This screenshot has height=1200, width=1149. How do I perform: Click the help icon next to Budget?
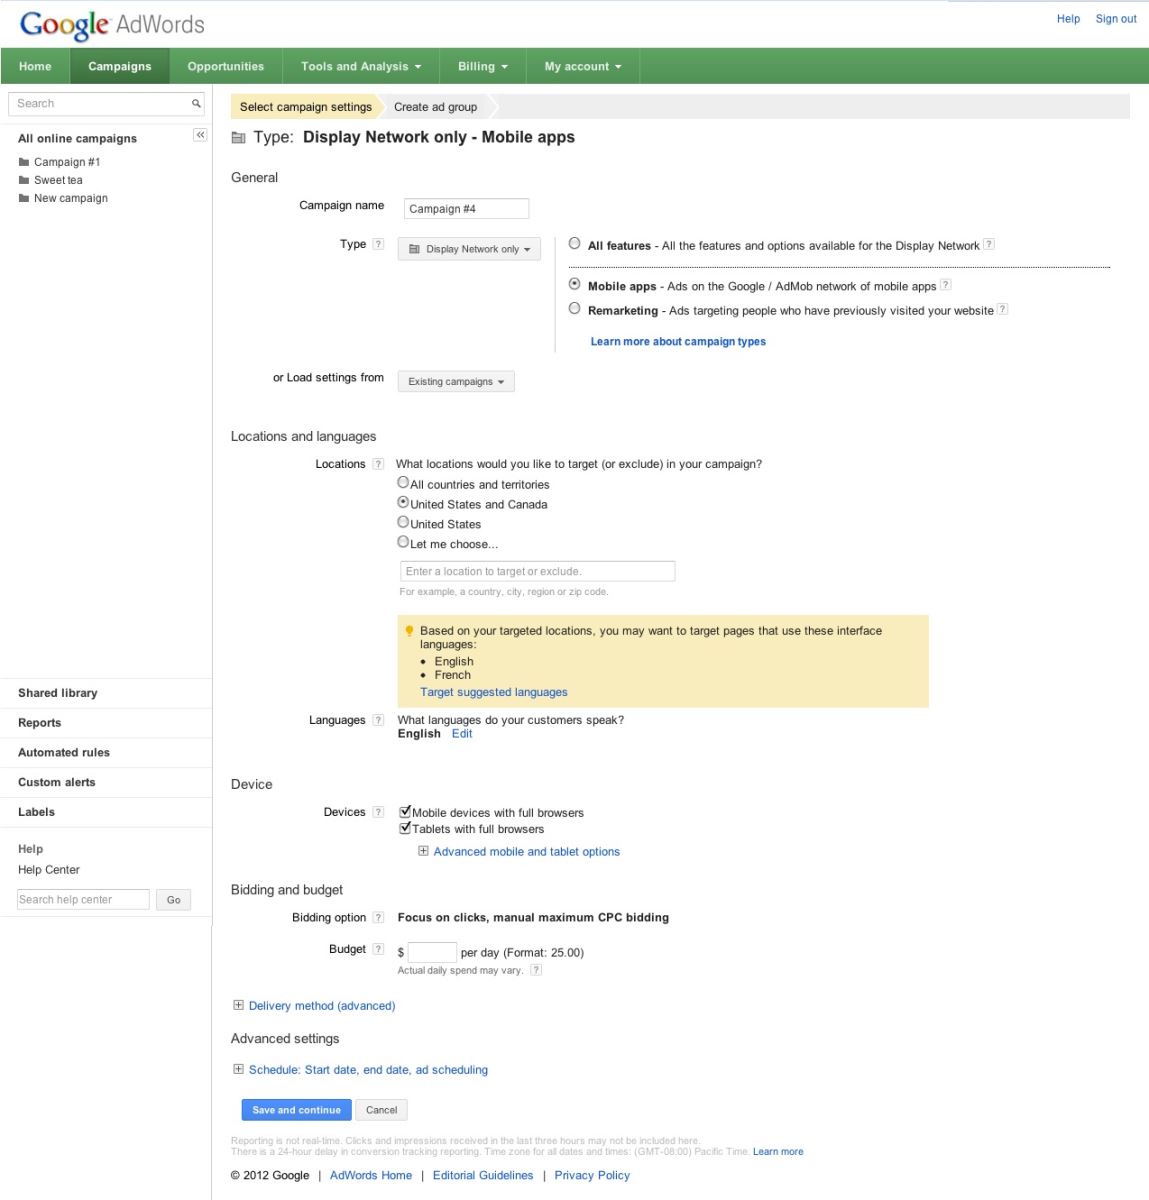click(x=378, y=948)
